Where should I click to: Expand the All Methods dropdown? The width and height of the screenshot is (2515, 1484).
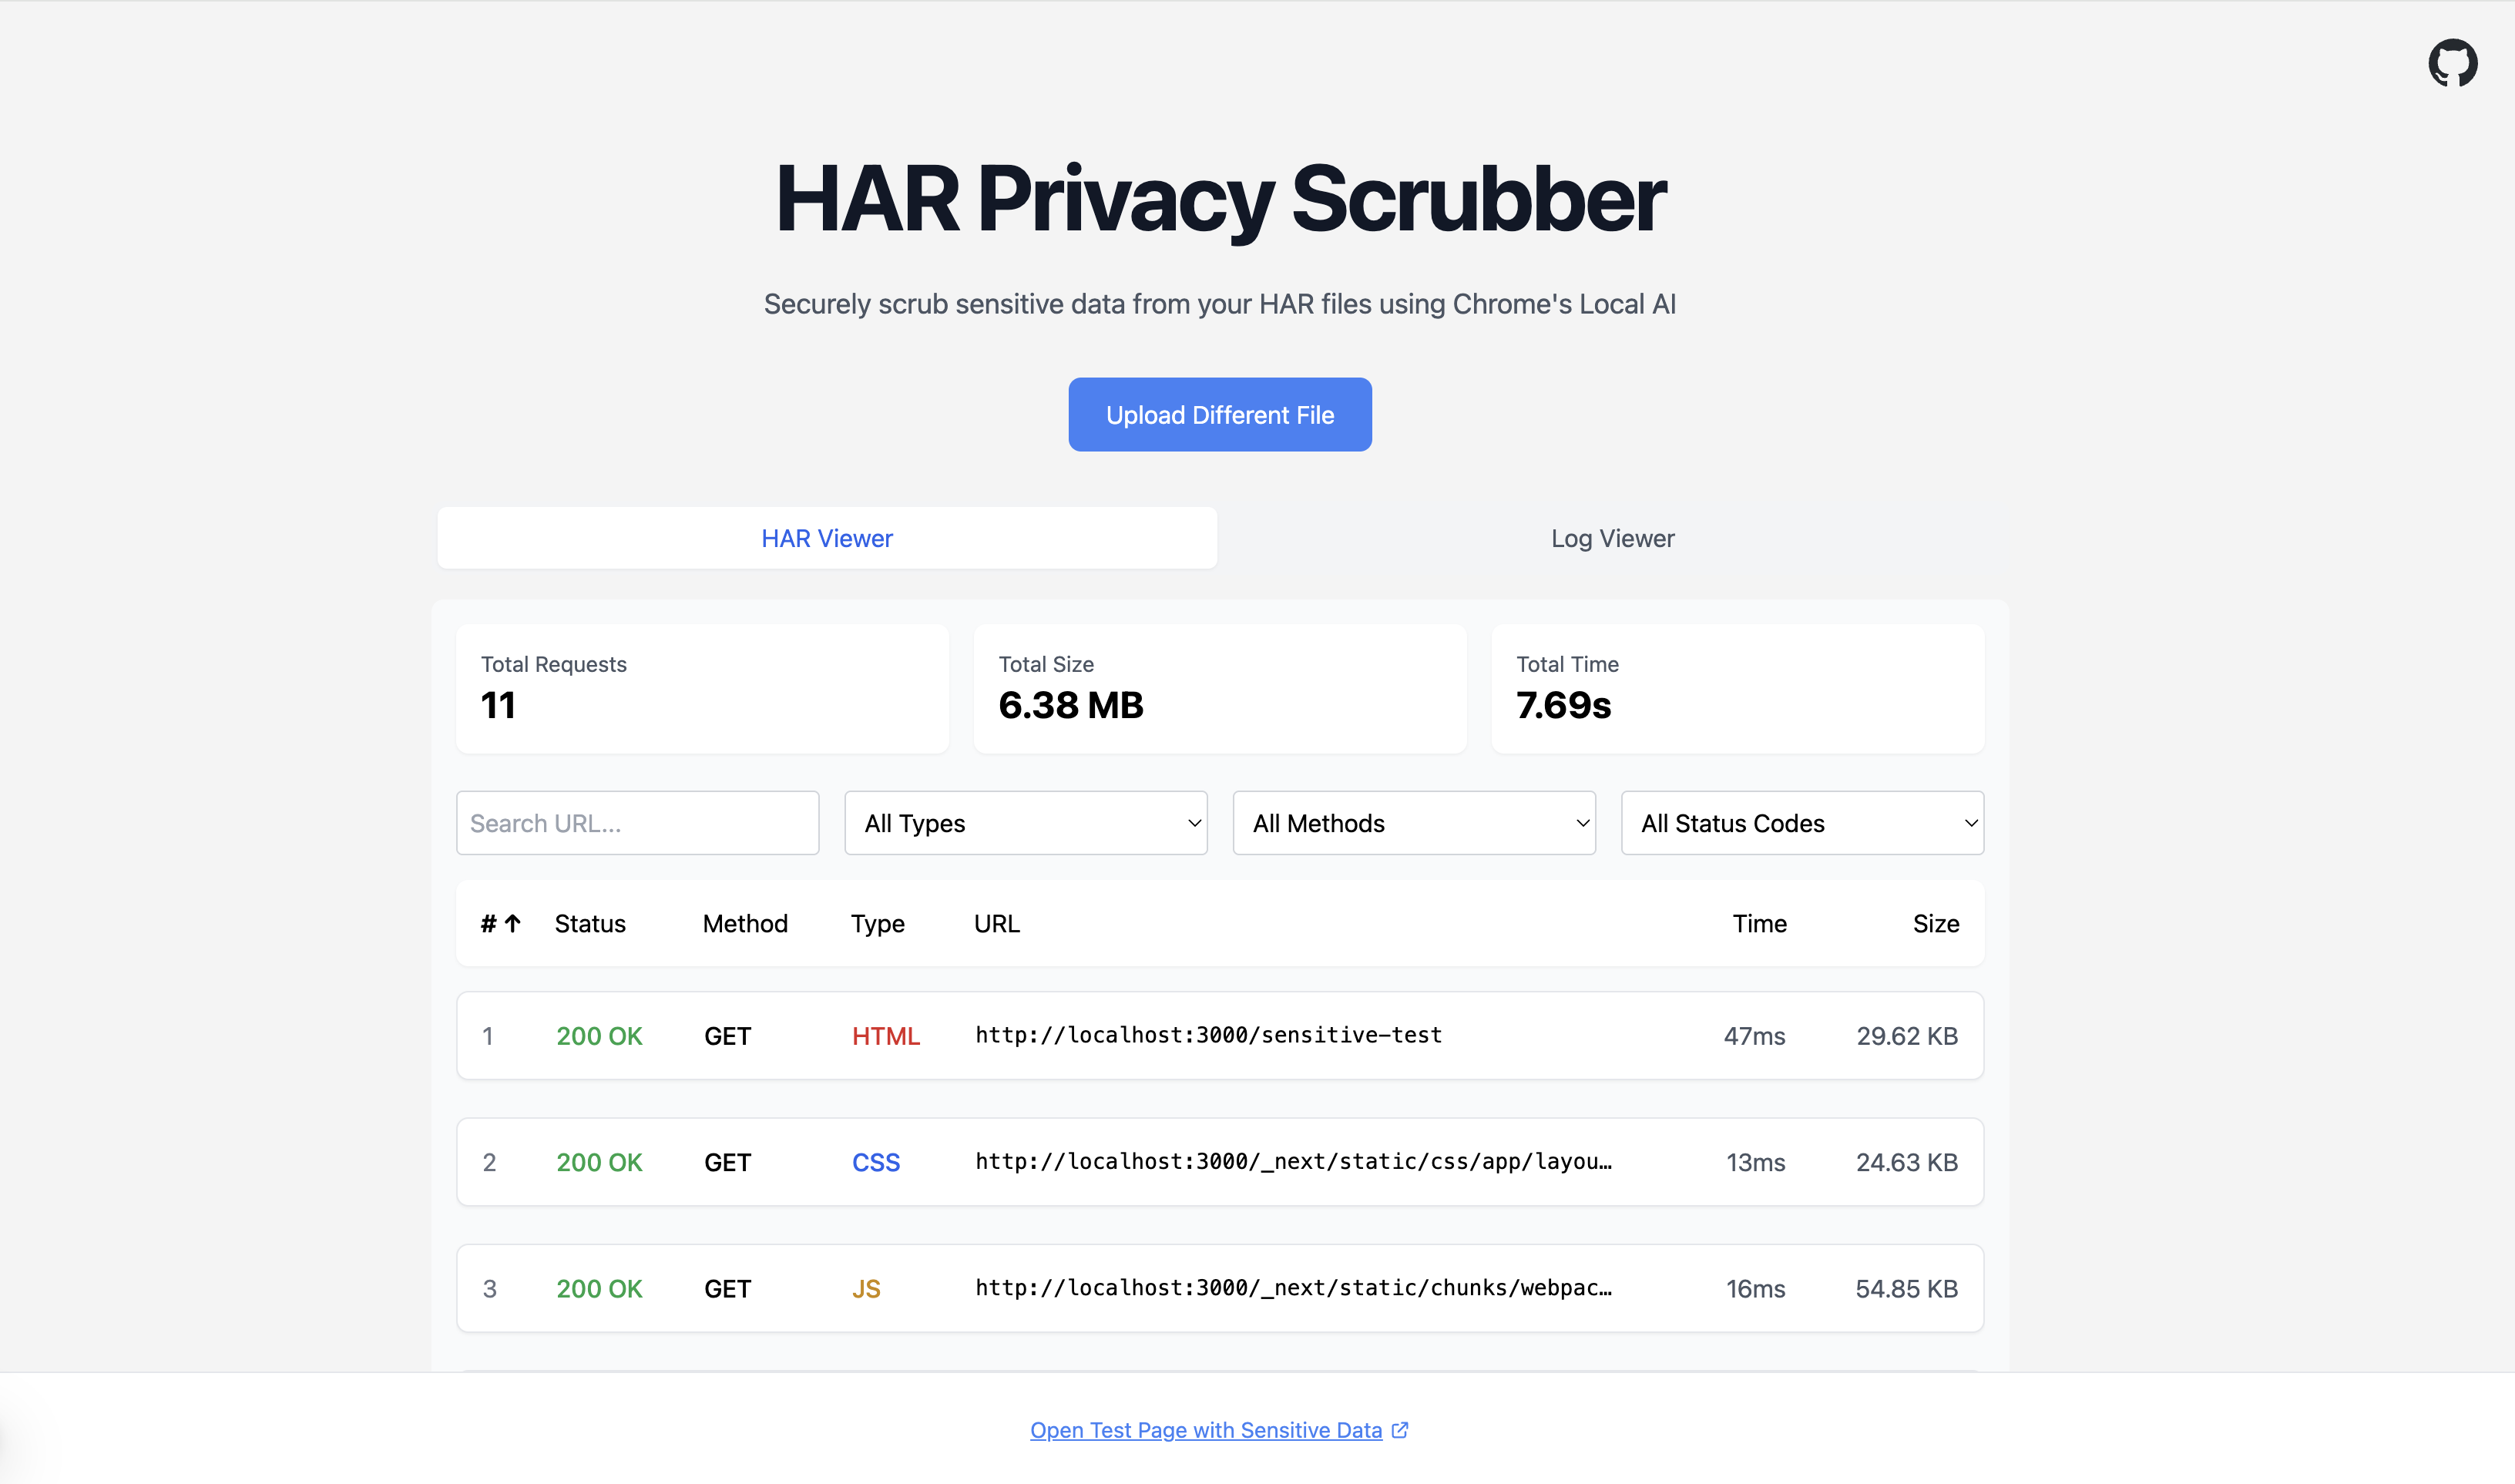1413,823
